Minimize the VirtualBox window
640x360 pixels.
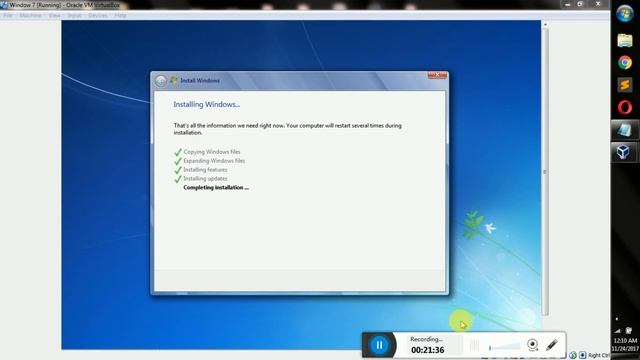coord(567,4)
